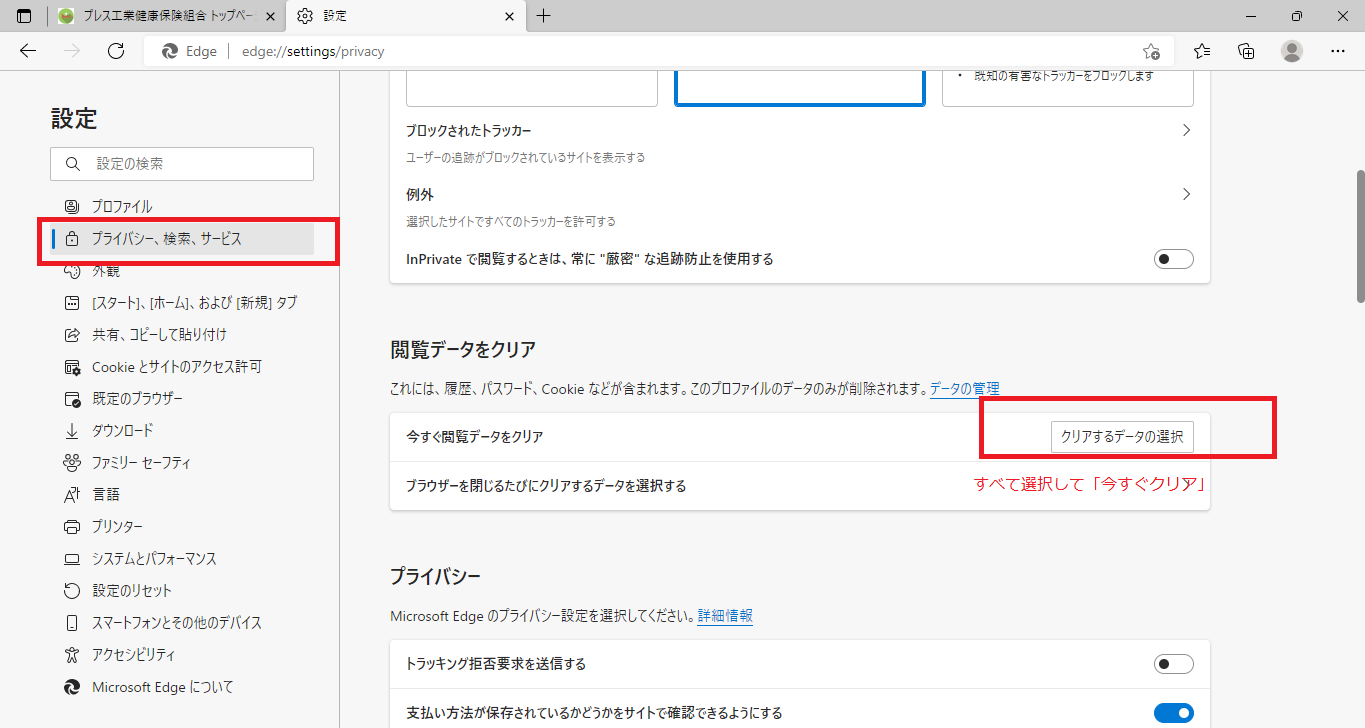The image size is (1365, 728).
Task: Expand the 例外 row chevron
Action: (1186, 194)
